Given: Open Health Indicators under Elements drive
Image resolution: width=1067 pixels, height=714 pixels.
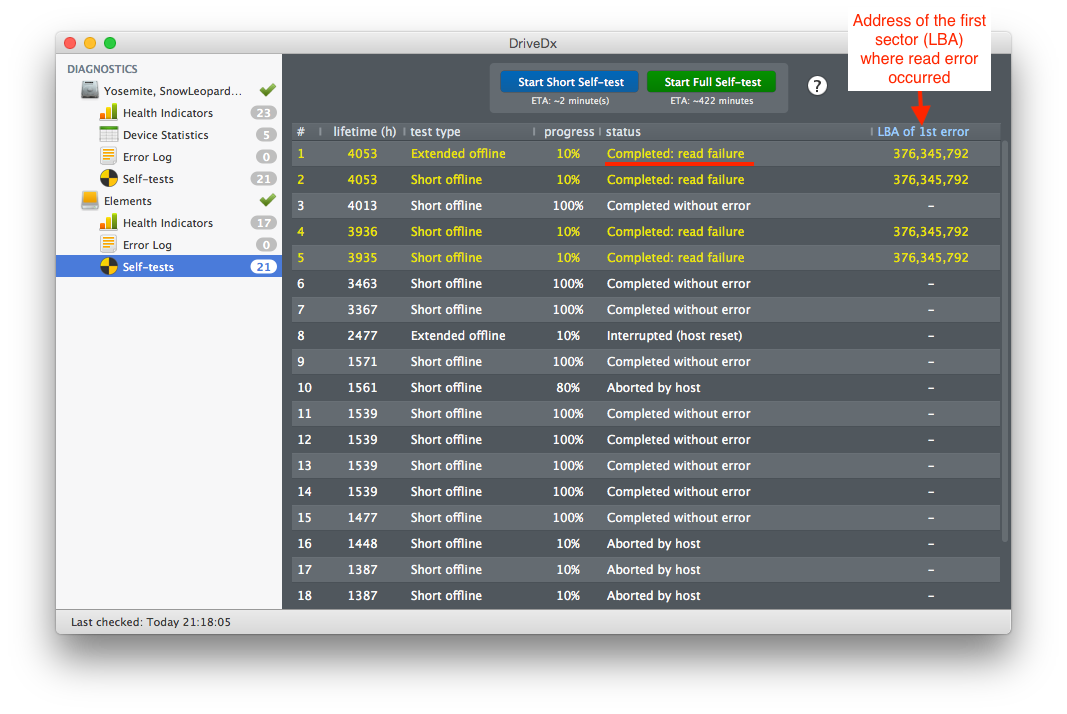Looking at the screenshot, I should pos(167,223).
